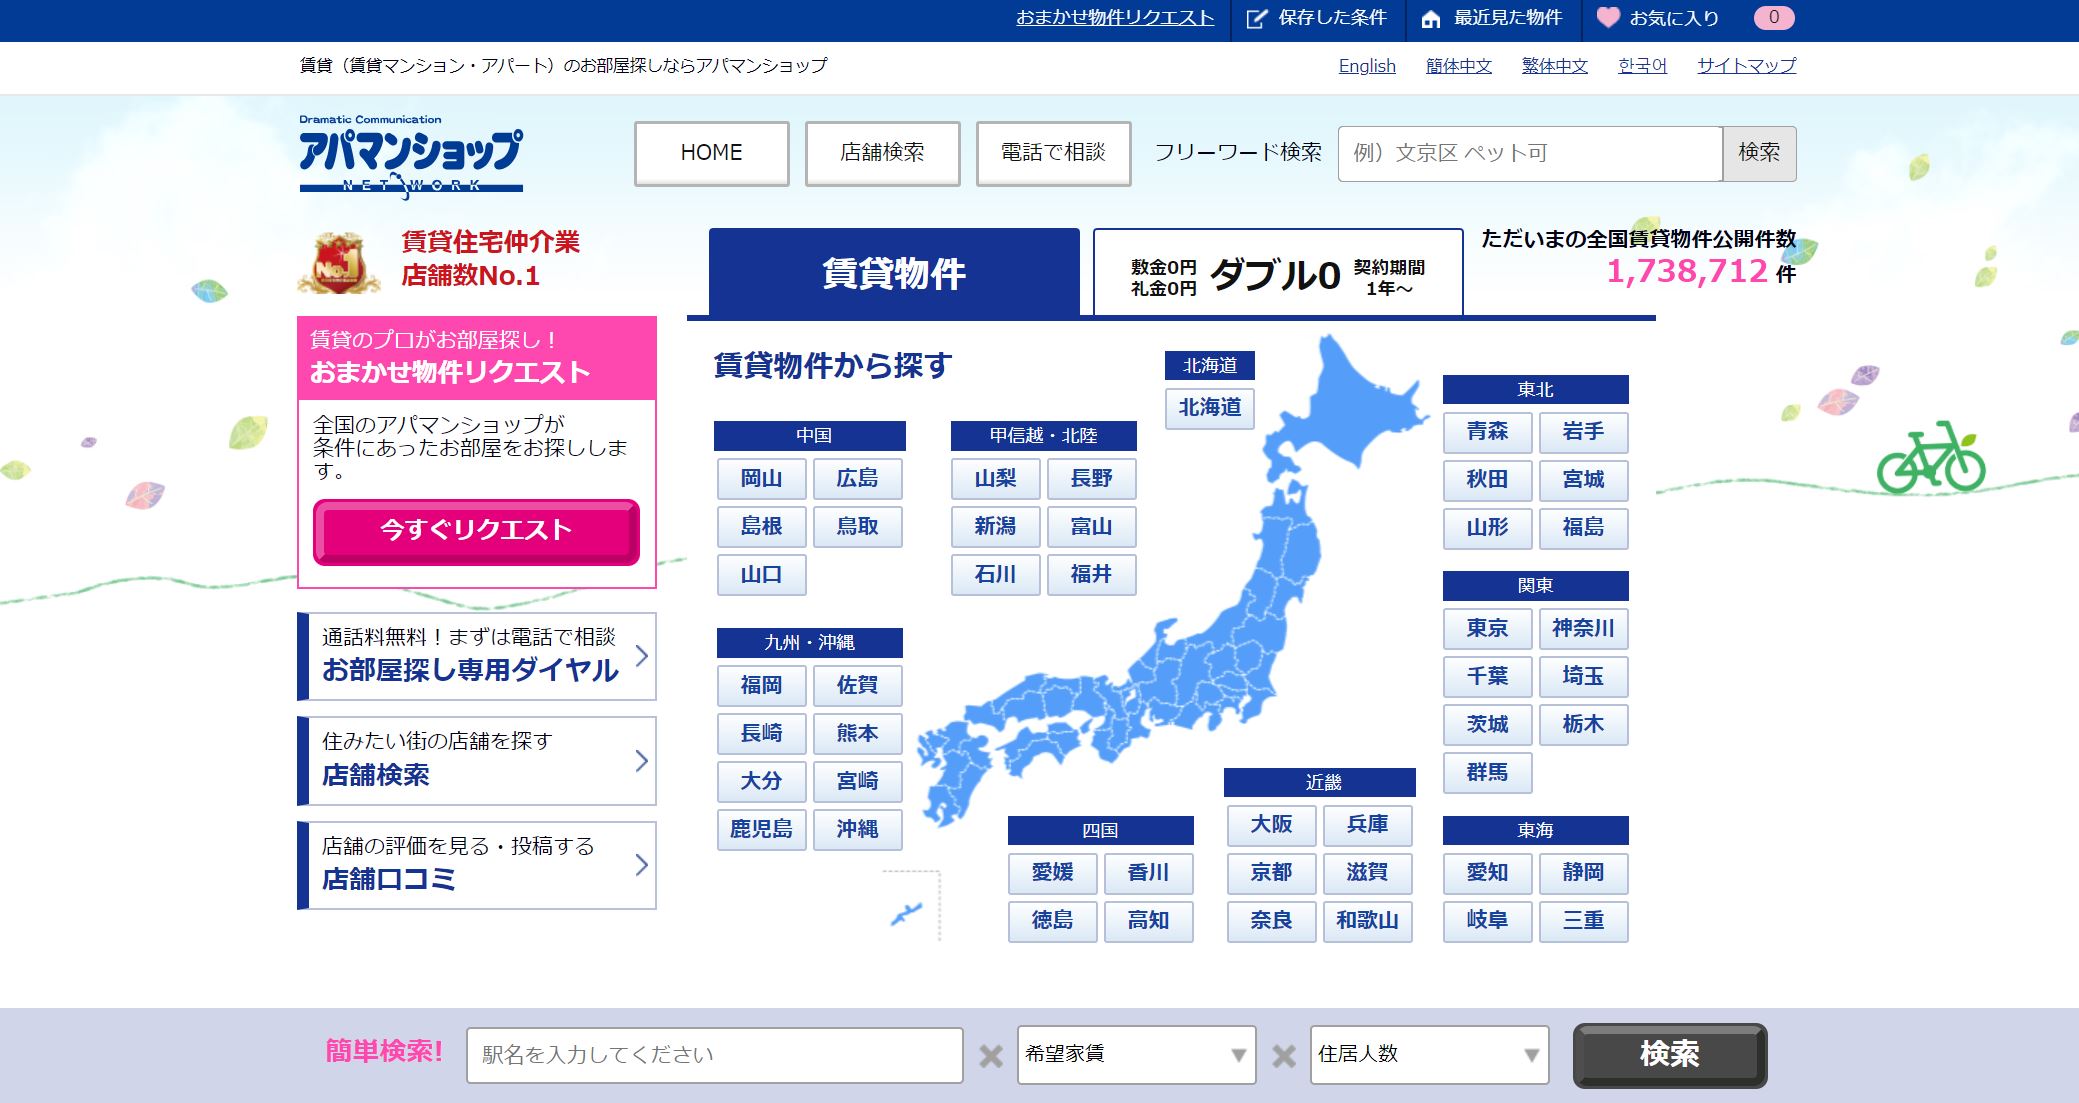The image size is (2079, 1103).
Task: Focus the station name input field
Action: click(714, 1055)
